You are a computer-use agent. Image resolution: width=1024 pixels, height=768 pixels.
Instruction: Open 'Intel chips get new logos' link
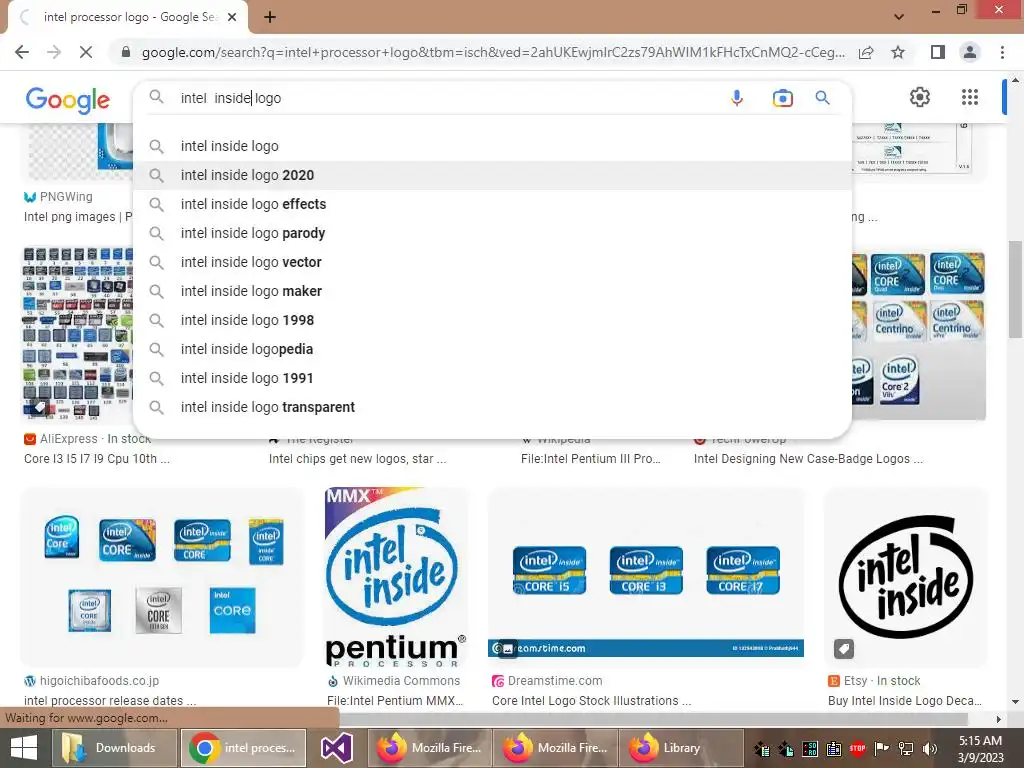[x=357, y=459]
